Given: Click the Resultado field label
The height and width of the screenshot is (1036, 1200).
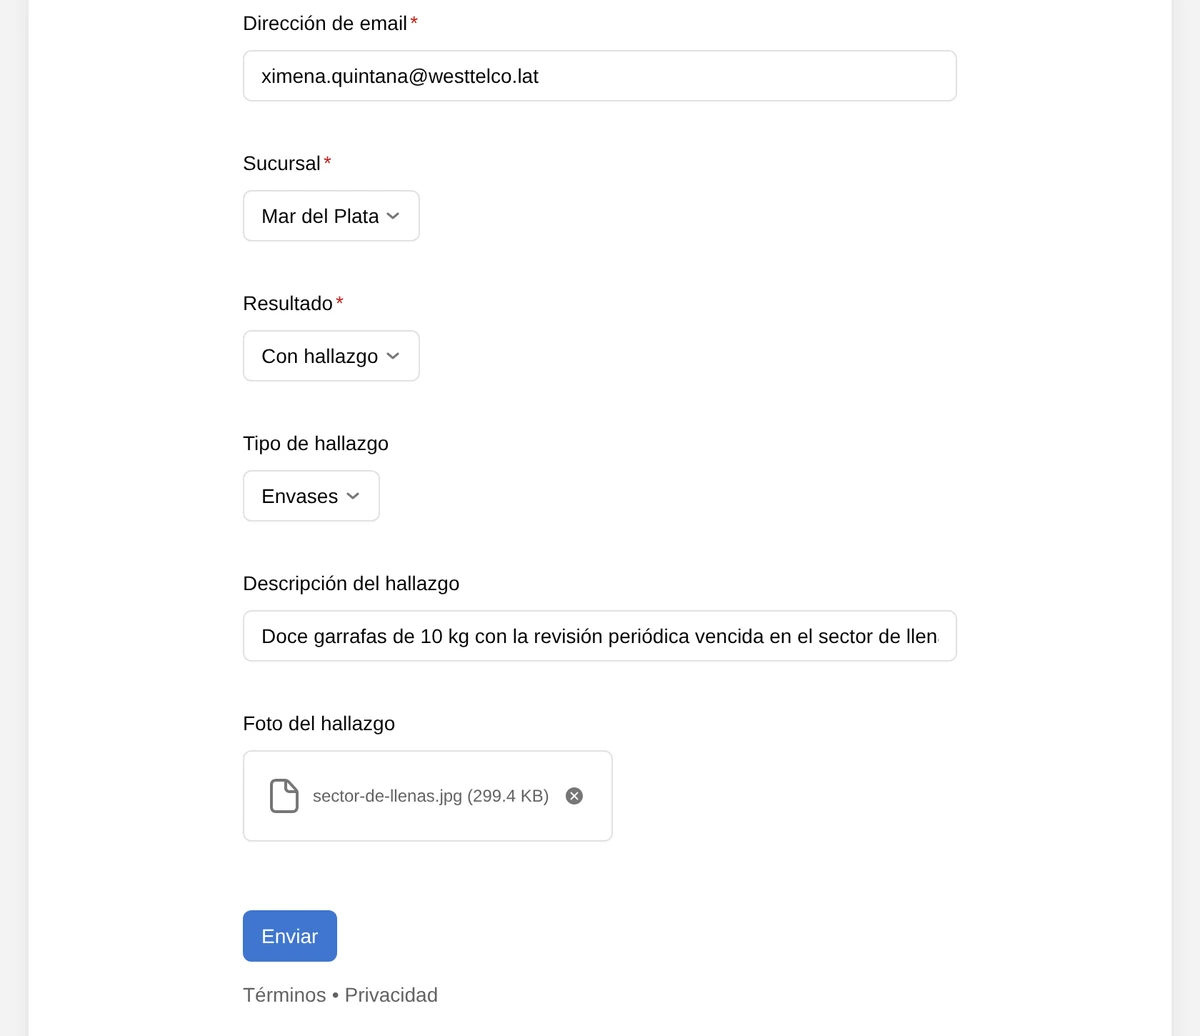Looking at the screenshot, I should [288, 303].
